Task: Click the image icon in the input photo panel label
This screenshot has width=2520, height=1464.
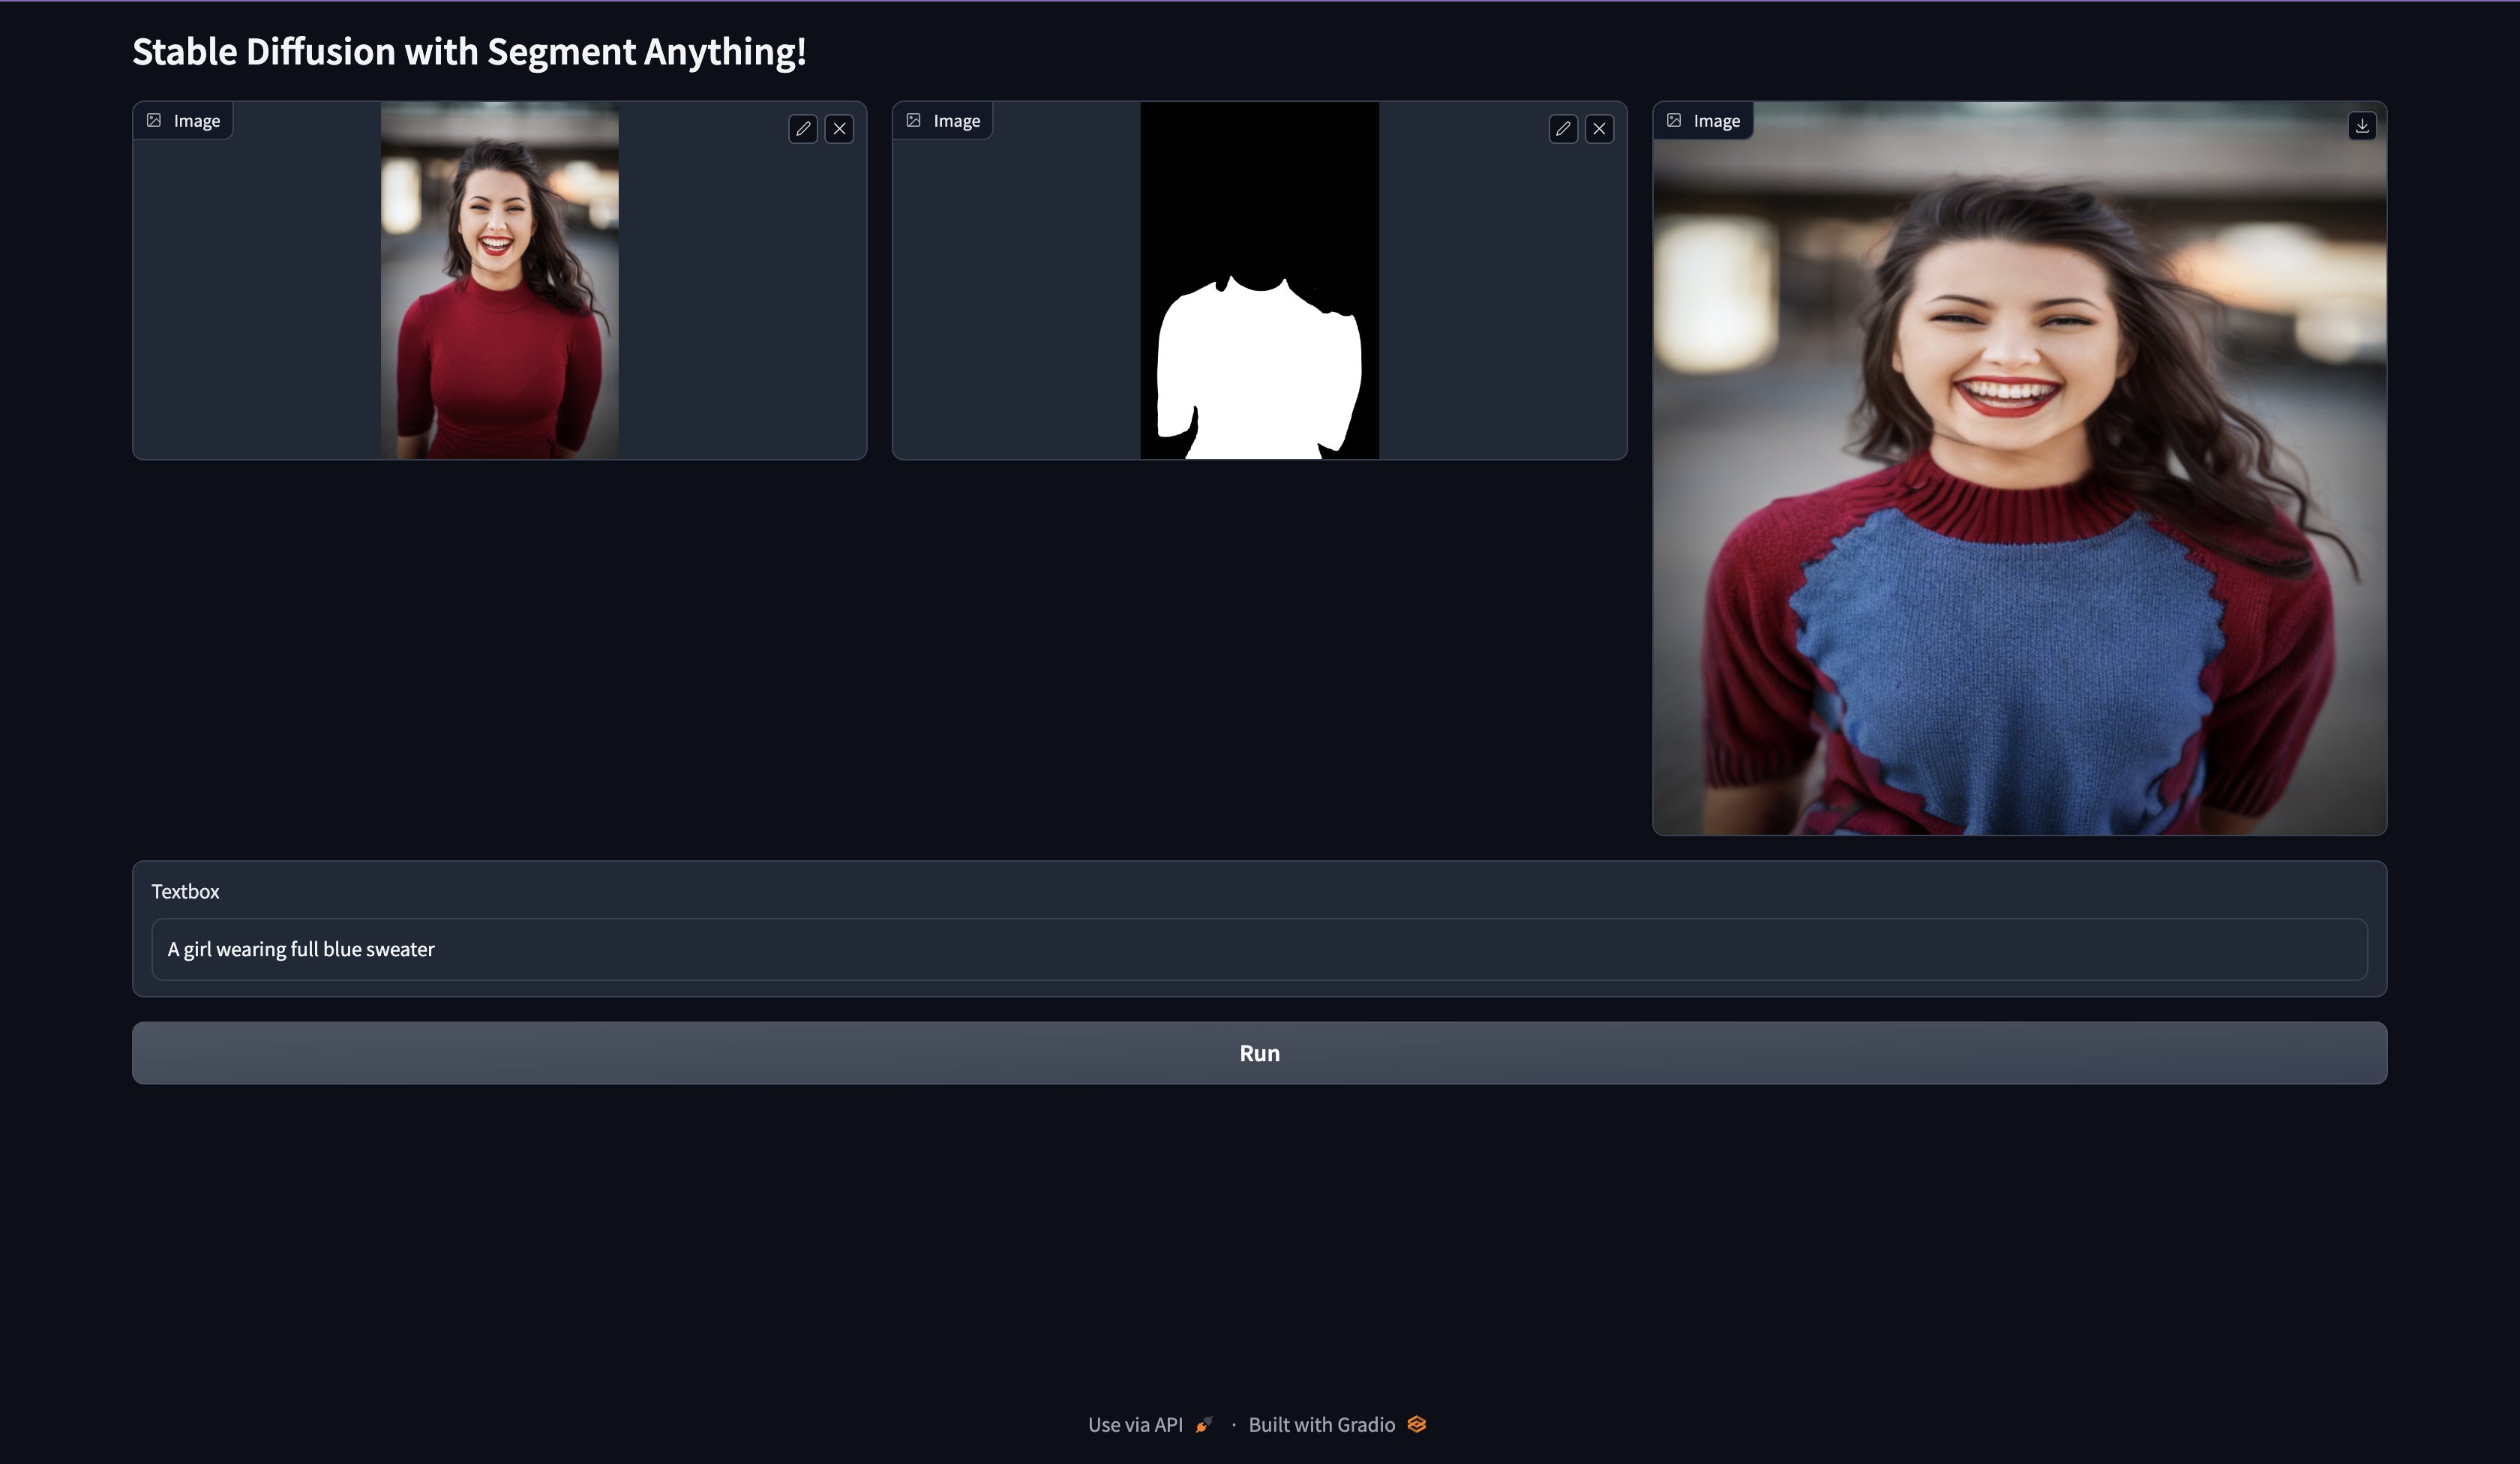Action: point(154,120)
